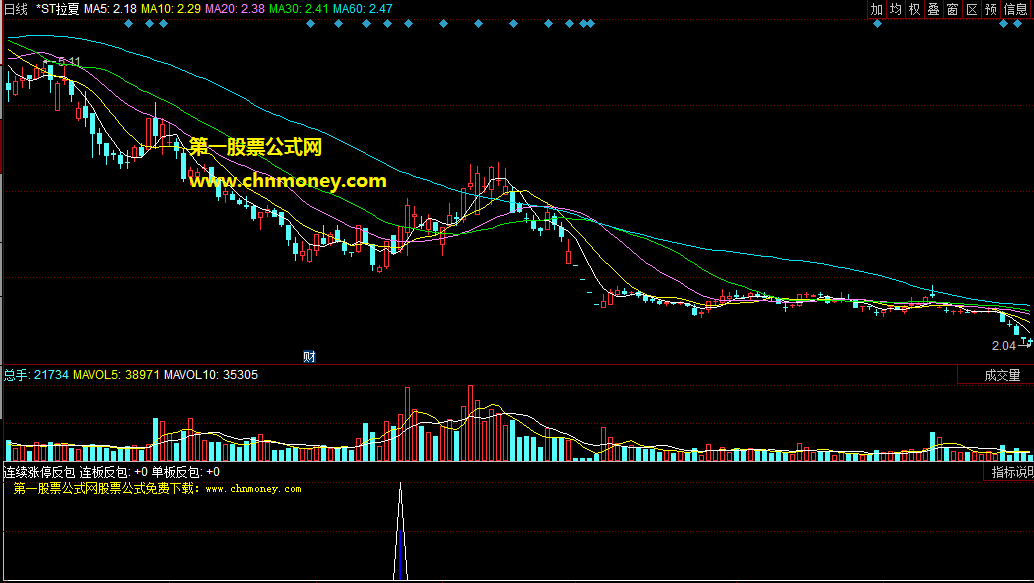Open the 权 price adjustment button

click(x=915, y=9)
